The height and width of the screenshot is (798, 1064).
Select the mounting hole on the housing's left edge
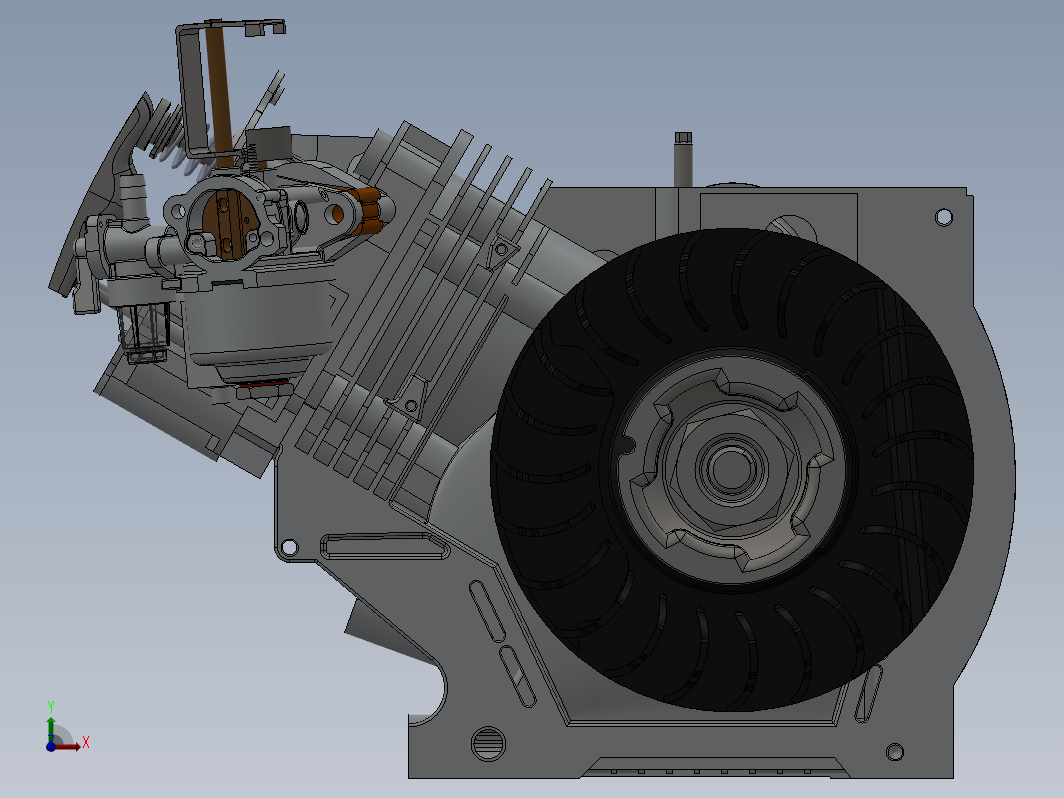[289, 547]
